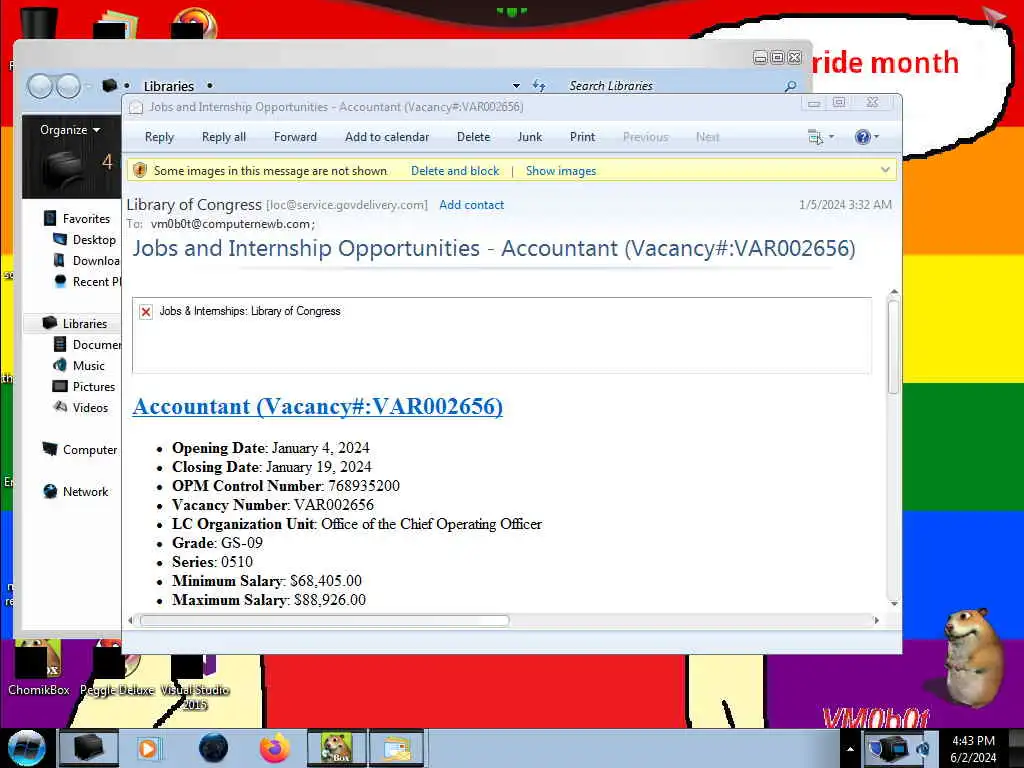Image resolution: width=1024 pixels, height=768 pixels.
Task: Open Videos library in navigation pane
Action: coord(80,408)
